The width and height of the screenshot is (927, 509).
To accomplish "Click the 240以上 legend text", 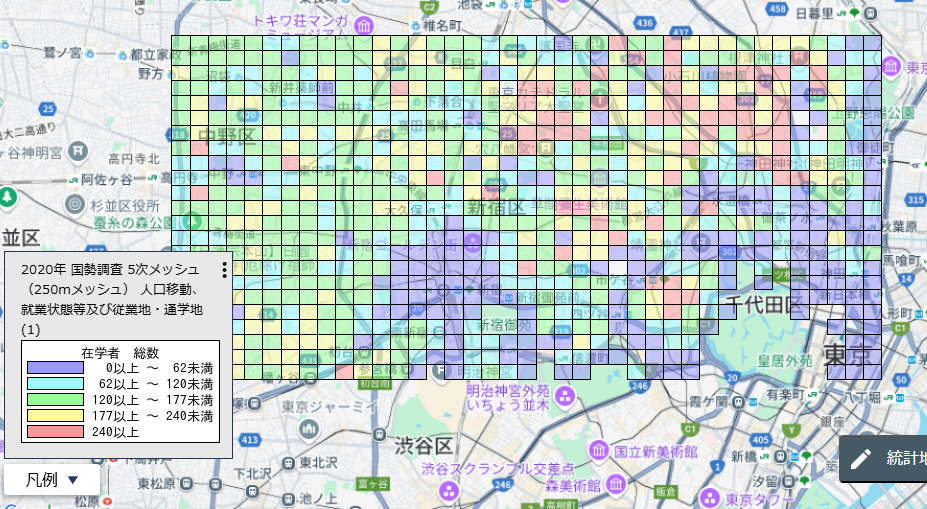I will coord(115,432).
